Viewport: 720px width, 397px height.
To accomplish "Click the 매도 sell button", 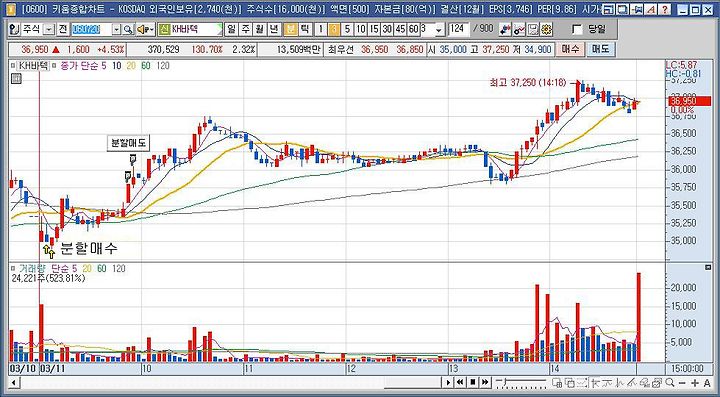I will coord(600,49).
